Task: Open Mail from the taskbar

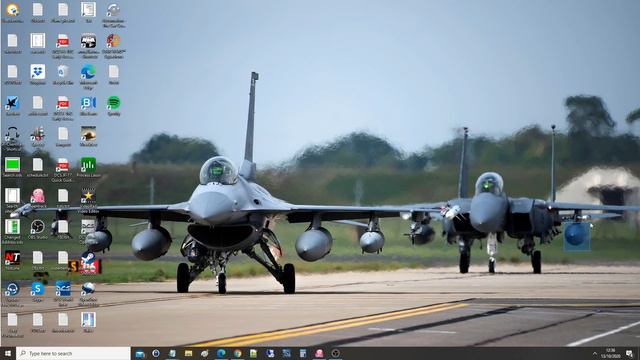Action: point(140,353)
